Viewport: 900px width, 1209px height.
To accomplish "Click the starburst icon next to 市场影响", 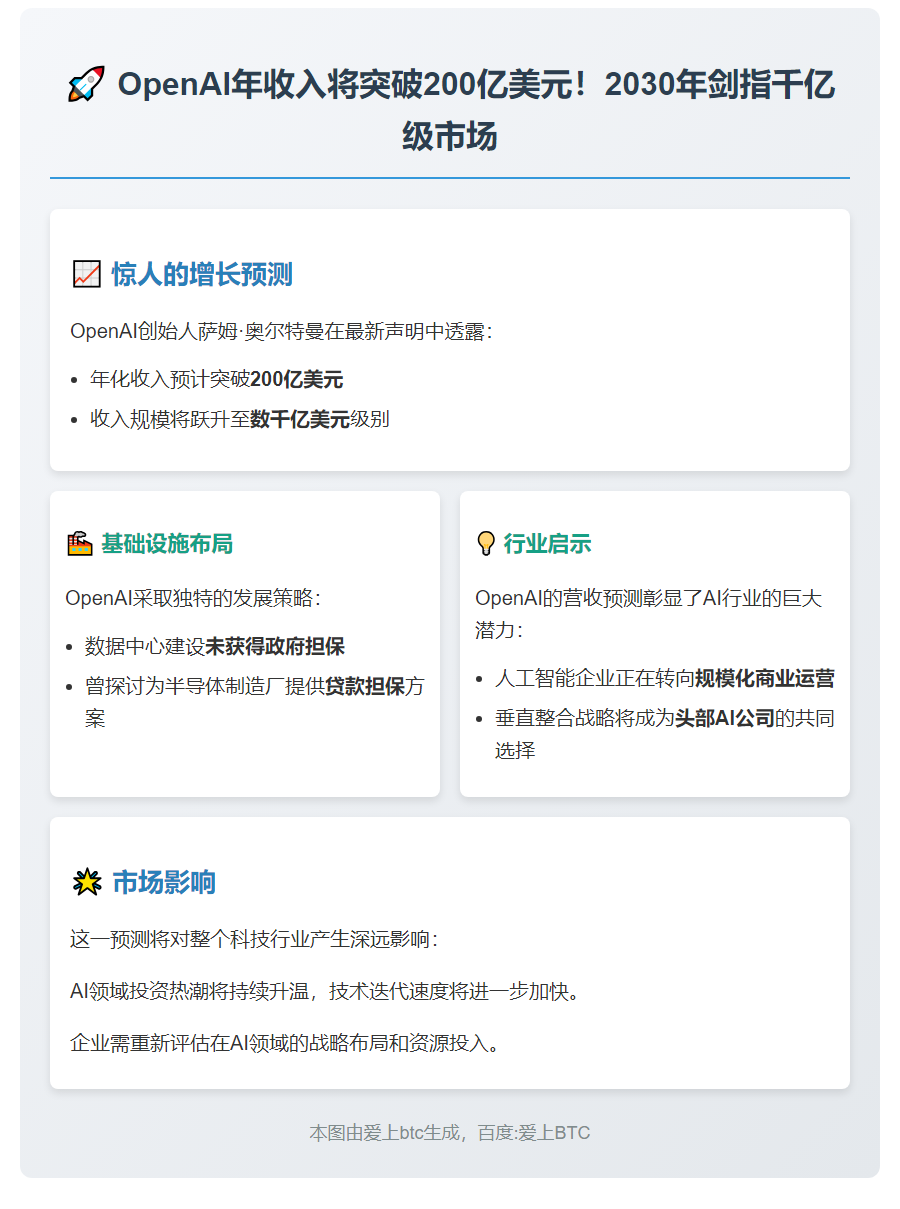I will click(x=88, y=880).
